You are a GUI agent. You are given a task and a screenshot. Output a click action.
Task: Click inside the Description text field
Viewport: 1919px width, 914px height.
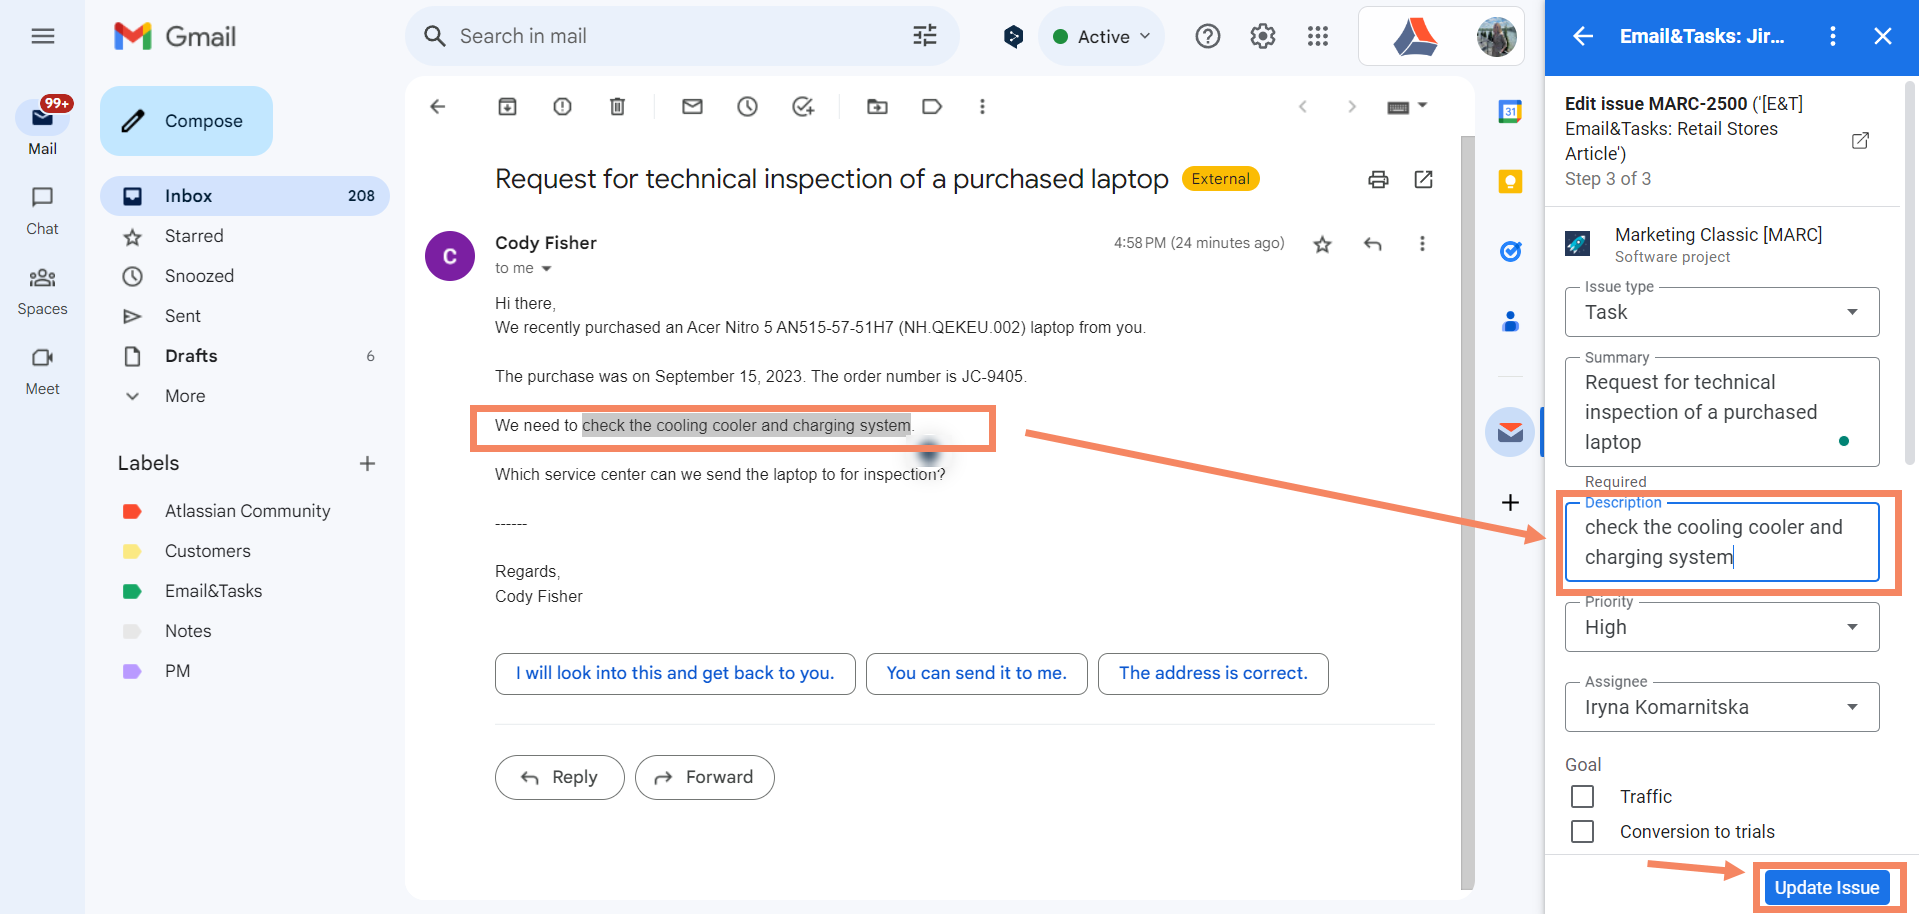tap(1720, 542)
